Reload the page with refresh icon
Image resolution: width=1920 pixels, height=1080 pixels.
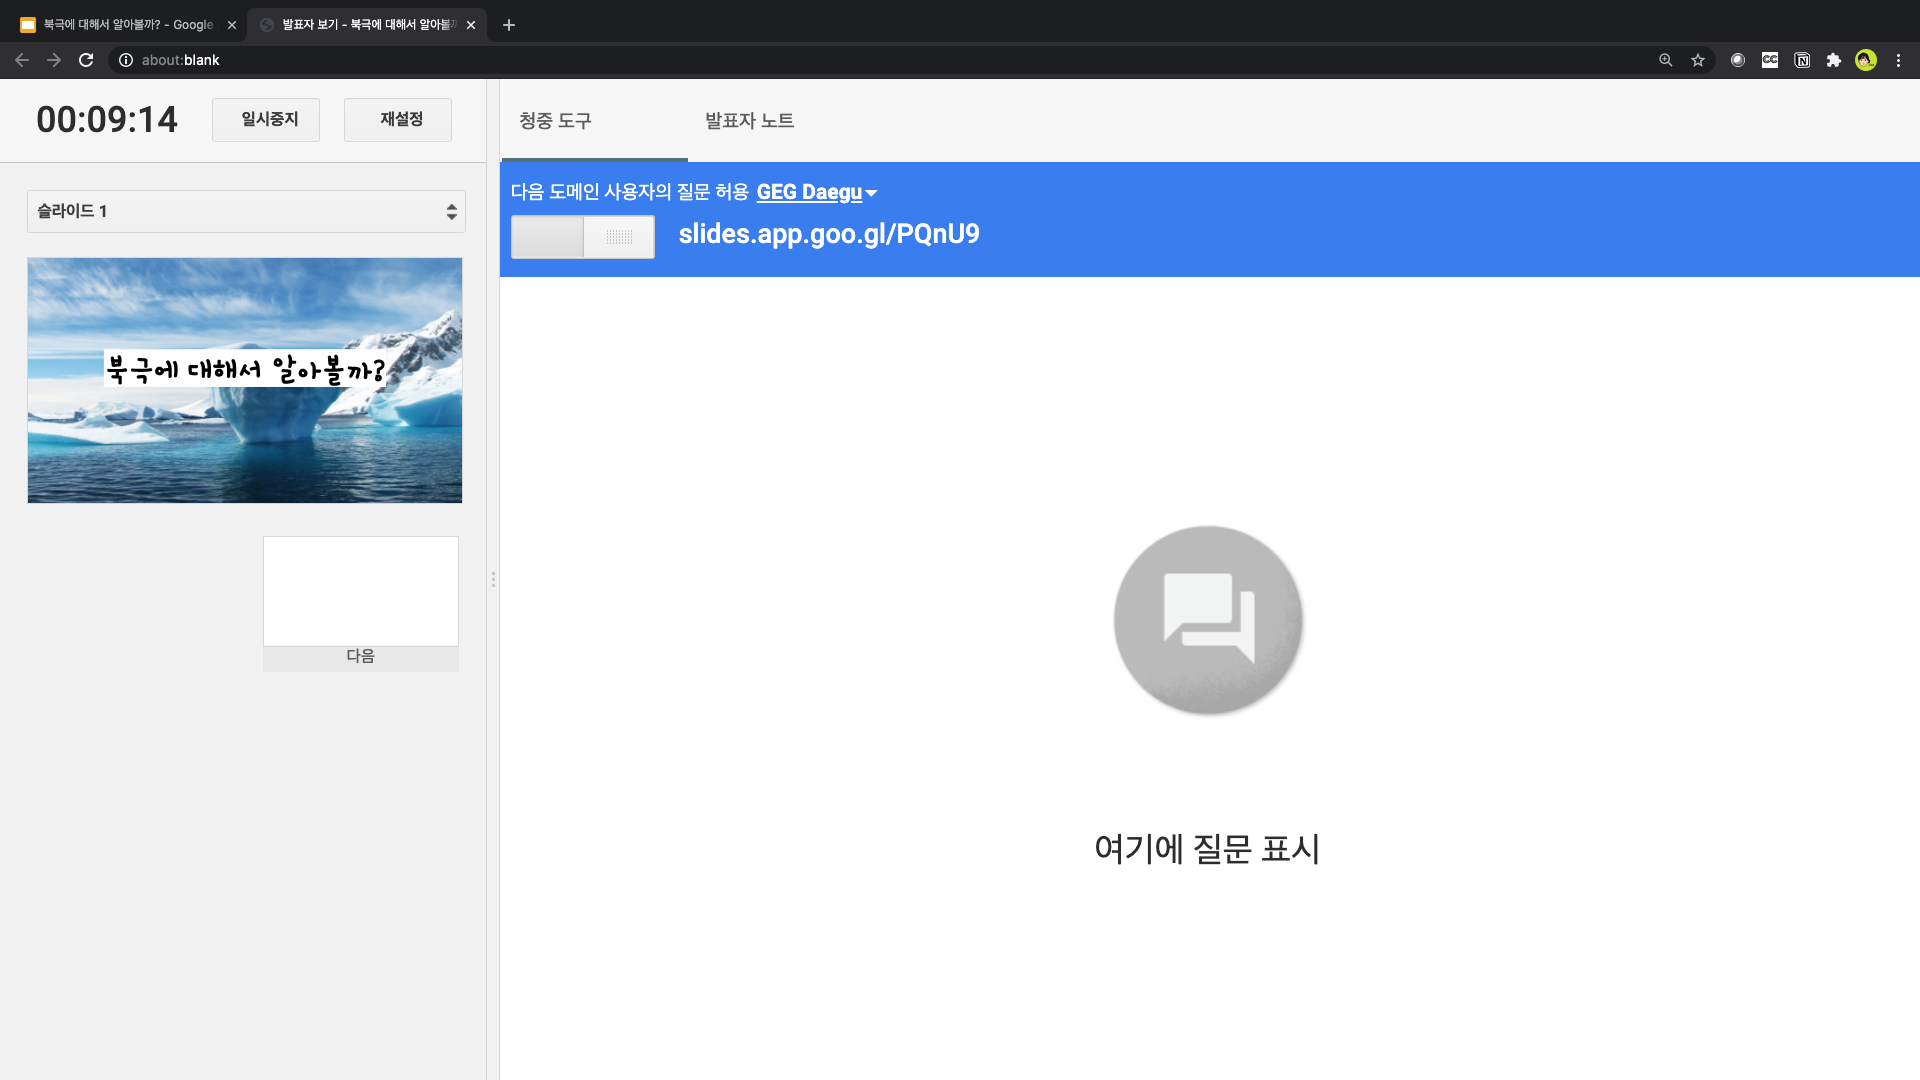tap(86, 60)
